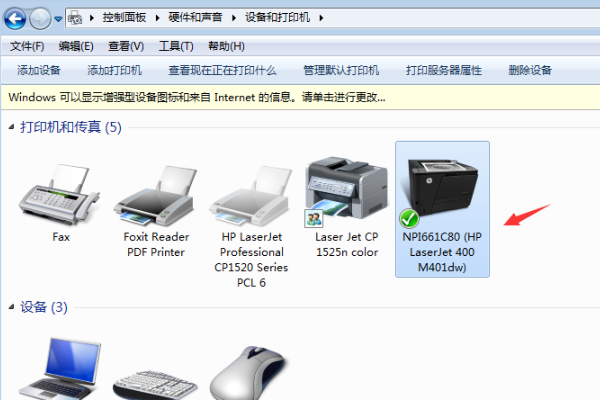Open dropdown arrow before 控制面板 breadcrumb

[x=92, y=18]
